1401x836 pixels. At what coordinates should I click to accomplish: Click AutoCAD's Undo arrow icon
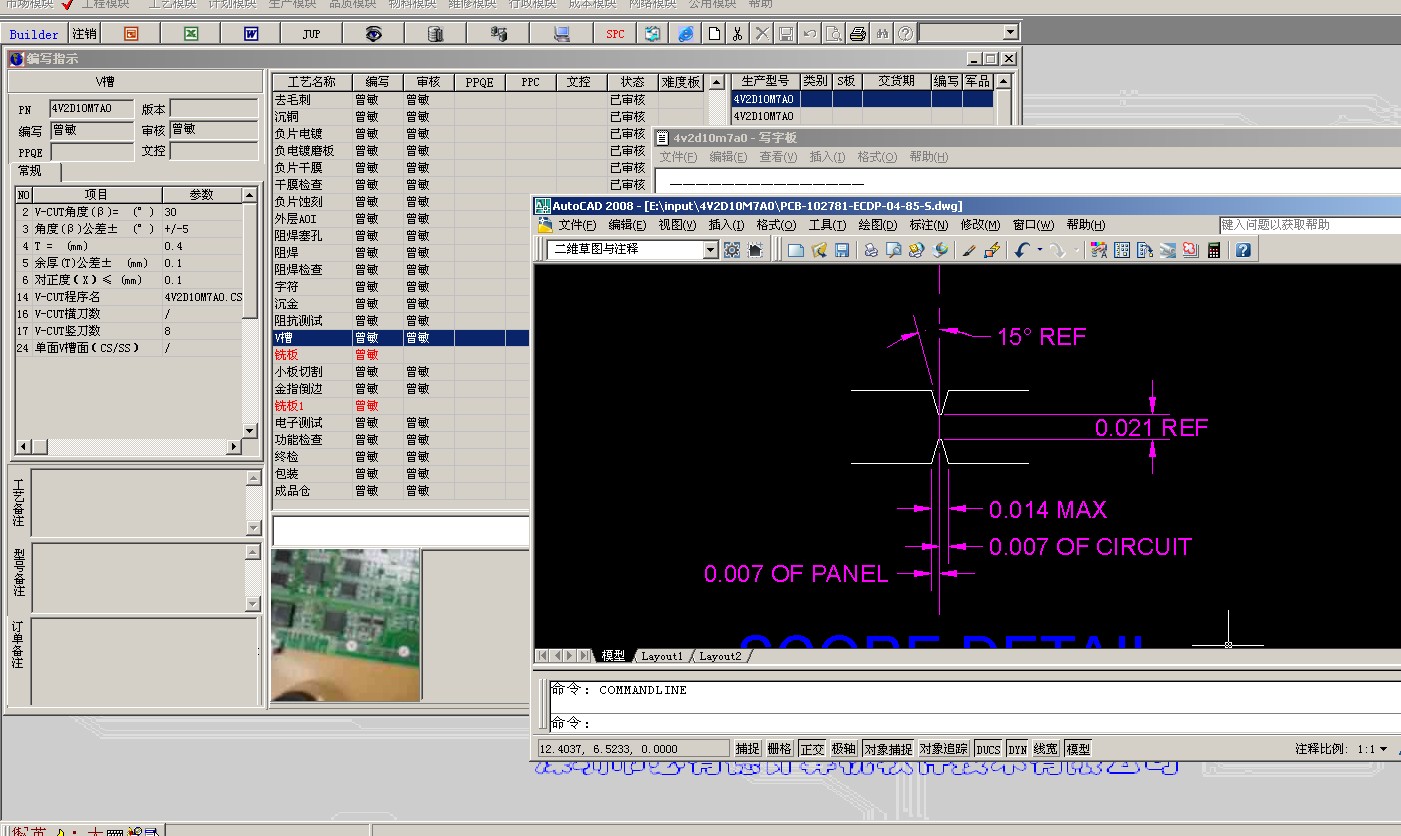[x=1021, y=250]
